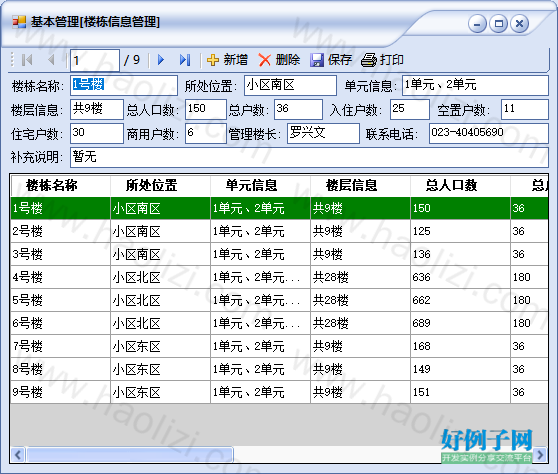The height and width of the screenshot is (474, 558).
Task: Edit the 楼栋名称 field showing 1号楼
Action: coord(124,85)
